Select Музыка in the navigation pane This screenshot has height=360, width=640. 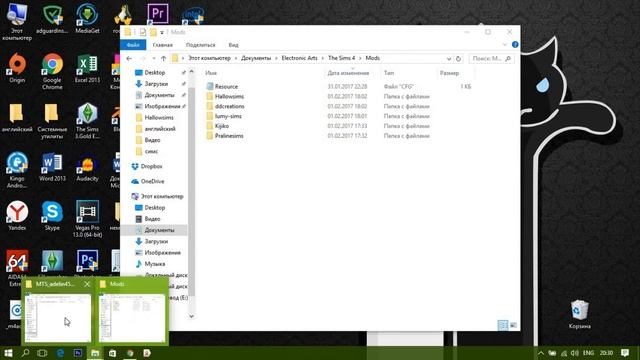154,264
